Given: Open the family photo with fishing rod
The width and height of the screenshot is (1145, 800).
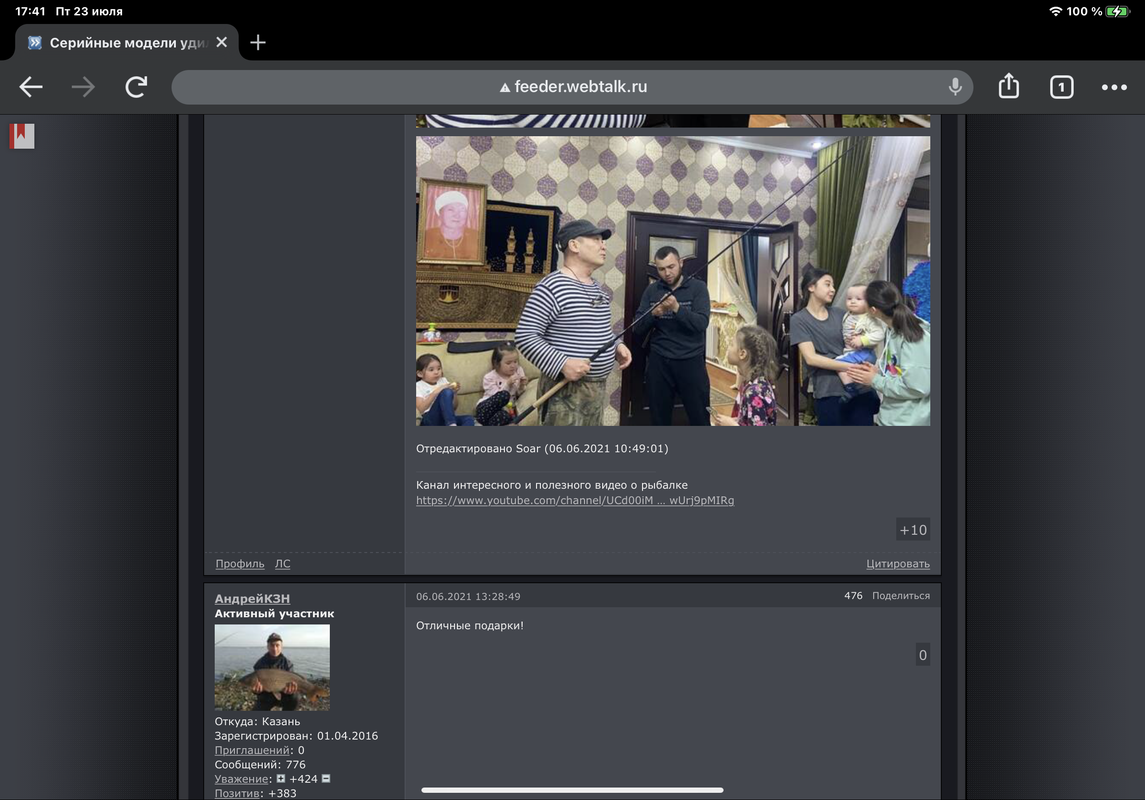Looking at the screenshot, I should coord(673,280).
